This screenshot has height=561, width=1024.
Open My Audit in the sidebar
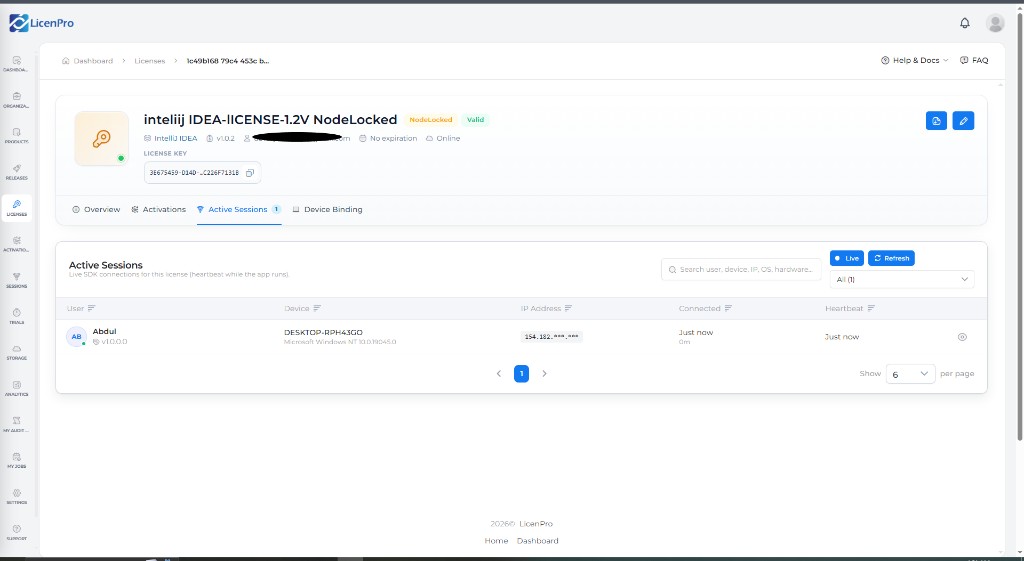[16, 425]
